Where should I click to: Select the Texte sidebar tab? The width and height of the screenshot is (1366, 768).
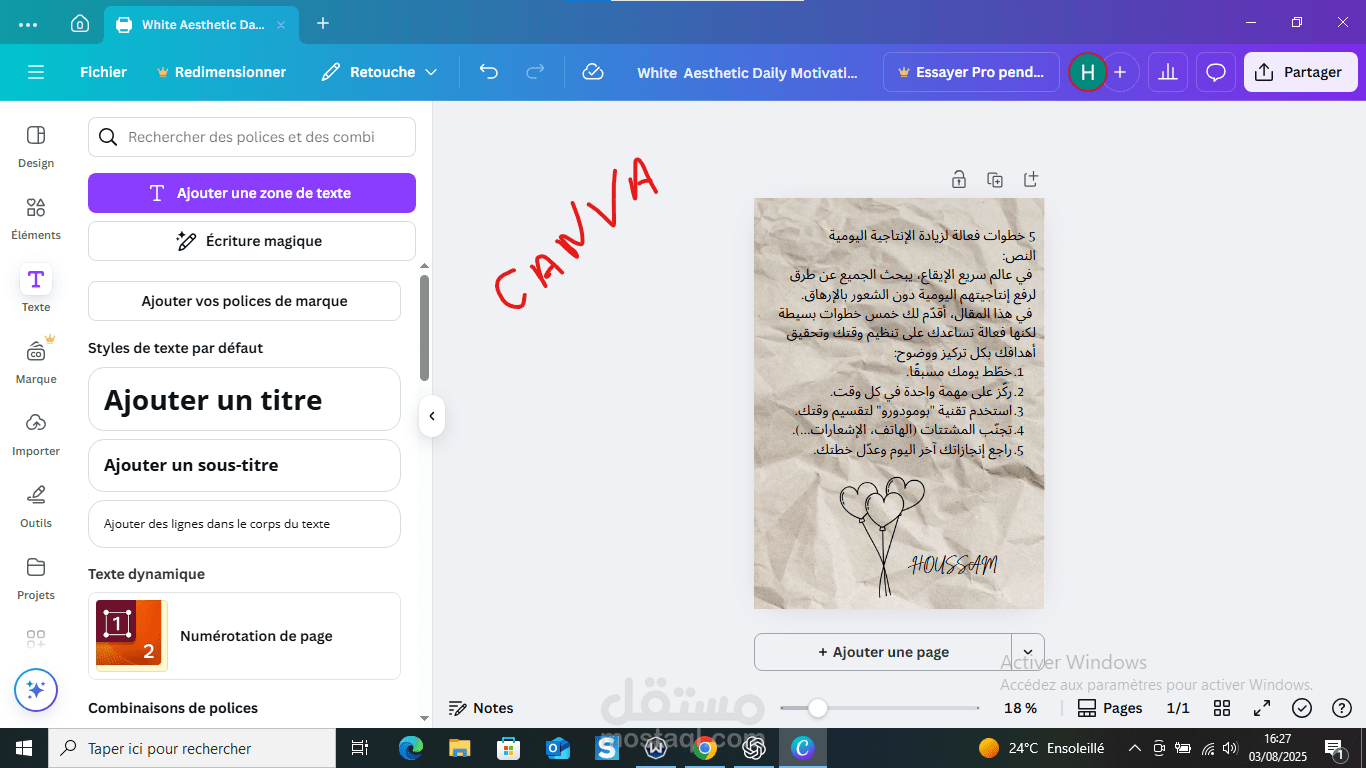(36, 290)
